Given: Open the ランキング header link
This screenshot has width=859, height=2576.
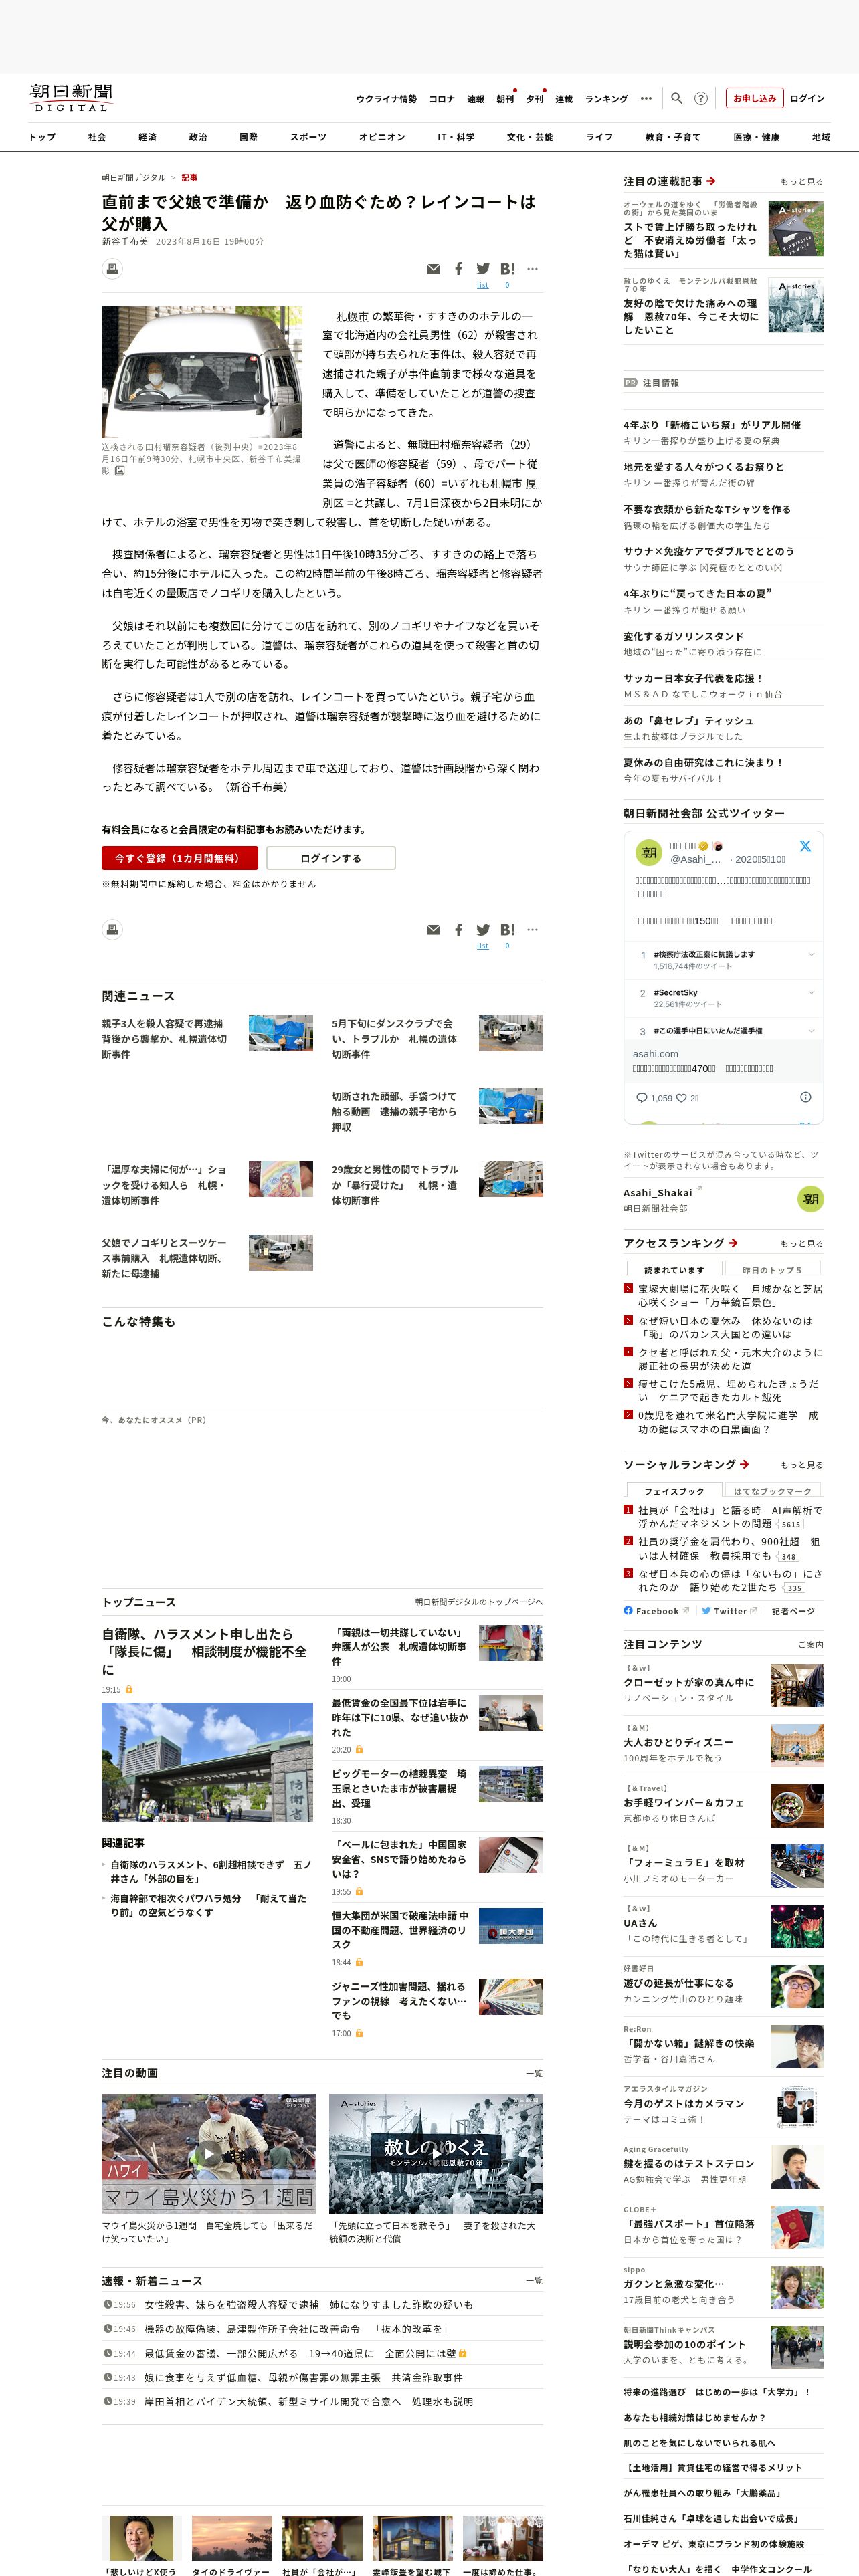Looking at the screenshot, I should coord(606,99).
